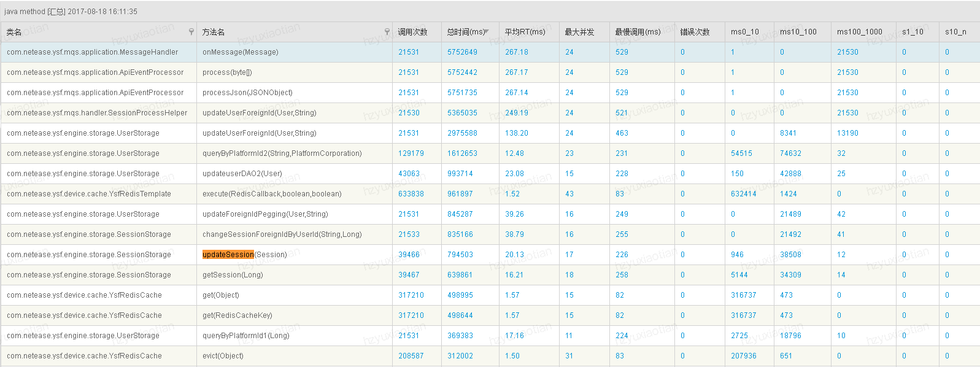Click average RT value 12.48

point(514,153)
